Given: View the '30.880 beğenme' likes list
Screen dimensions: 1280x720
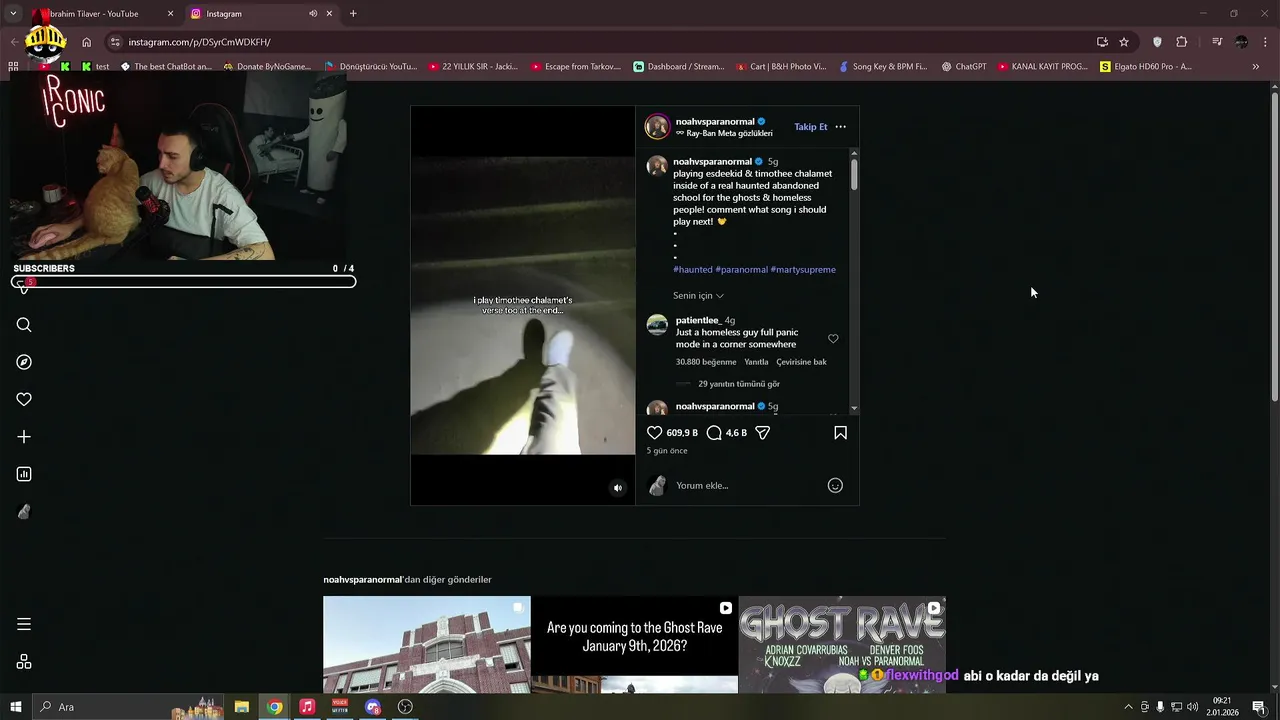Looking at the screenshot, I should (706, 362).
